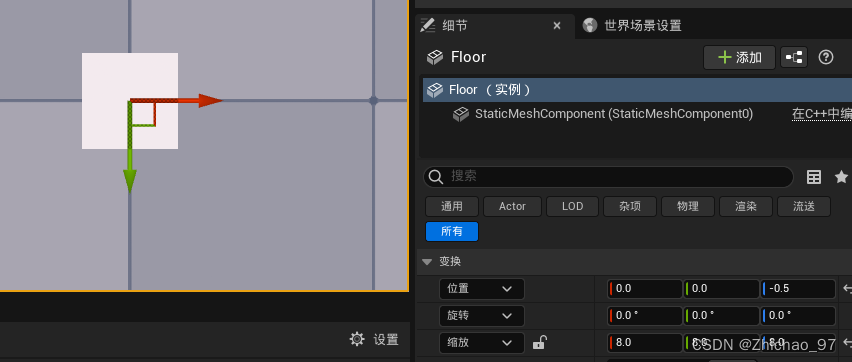The height and width of the screenshot is (362, 852).
Task: Filter details by 通用
Action: (452, 207)
